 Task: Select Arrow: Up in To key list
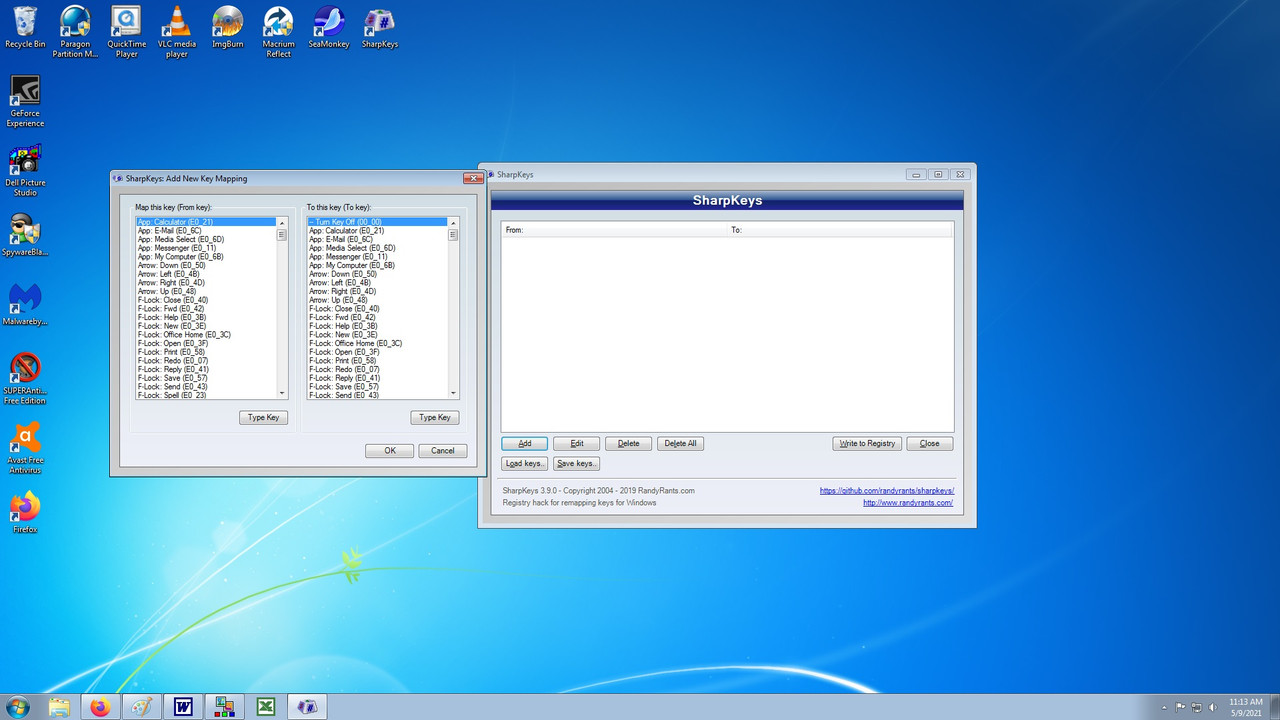[377, 300]
